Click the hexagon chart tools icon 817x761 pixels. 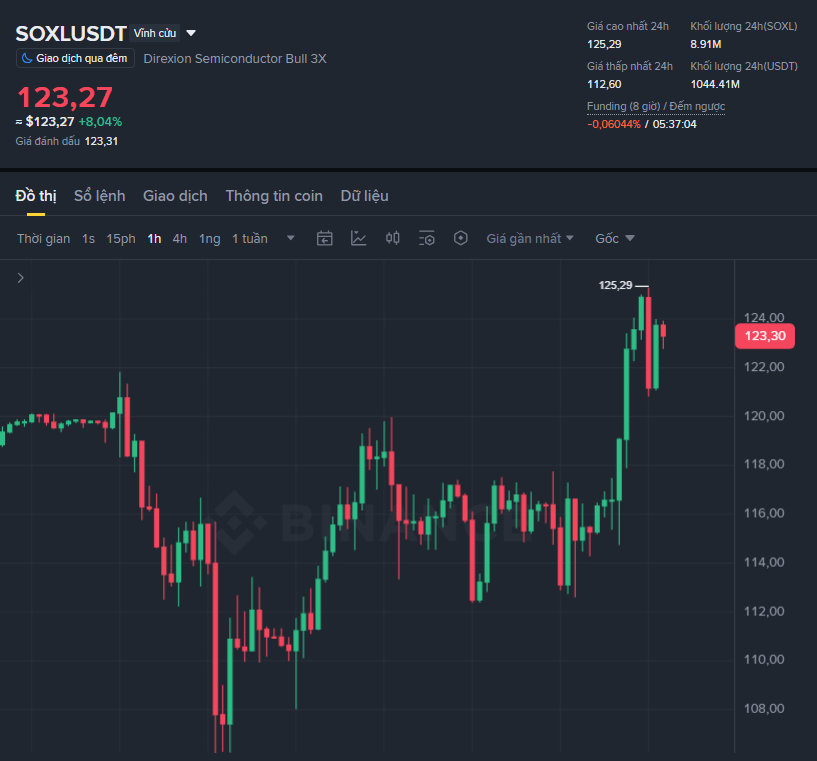click(x=461, y=239)
